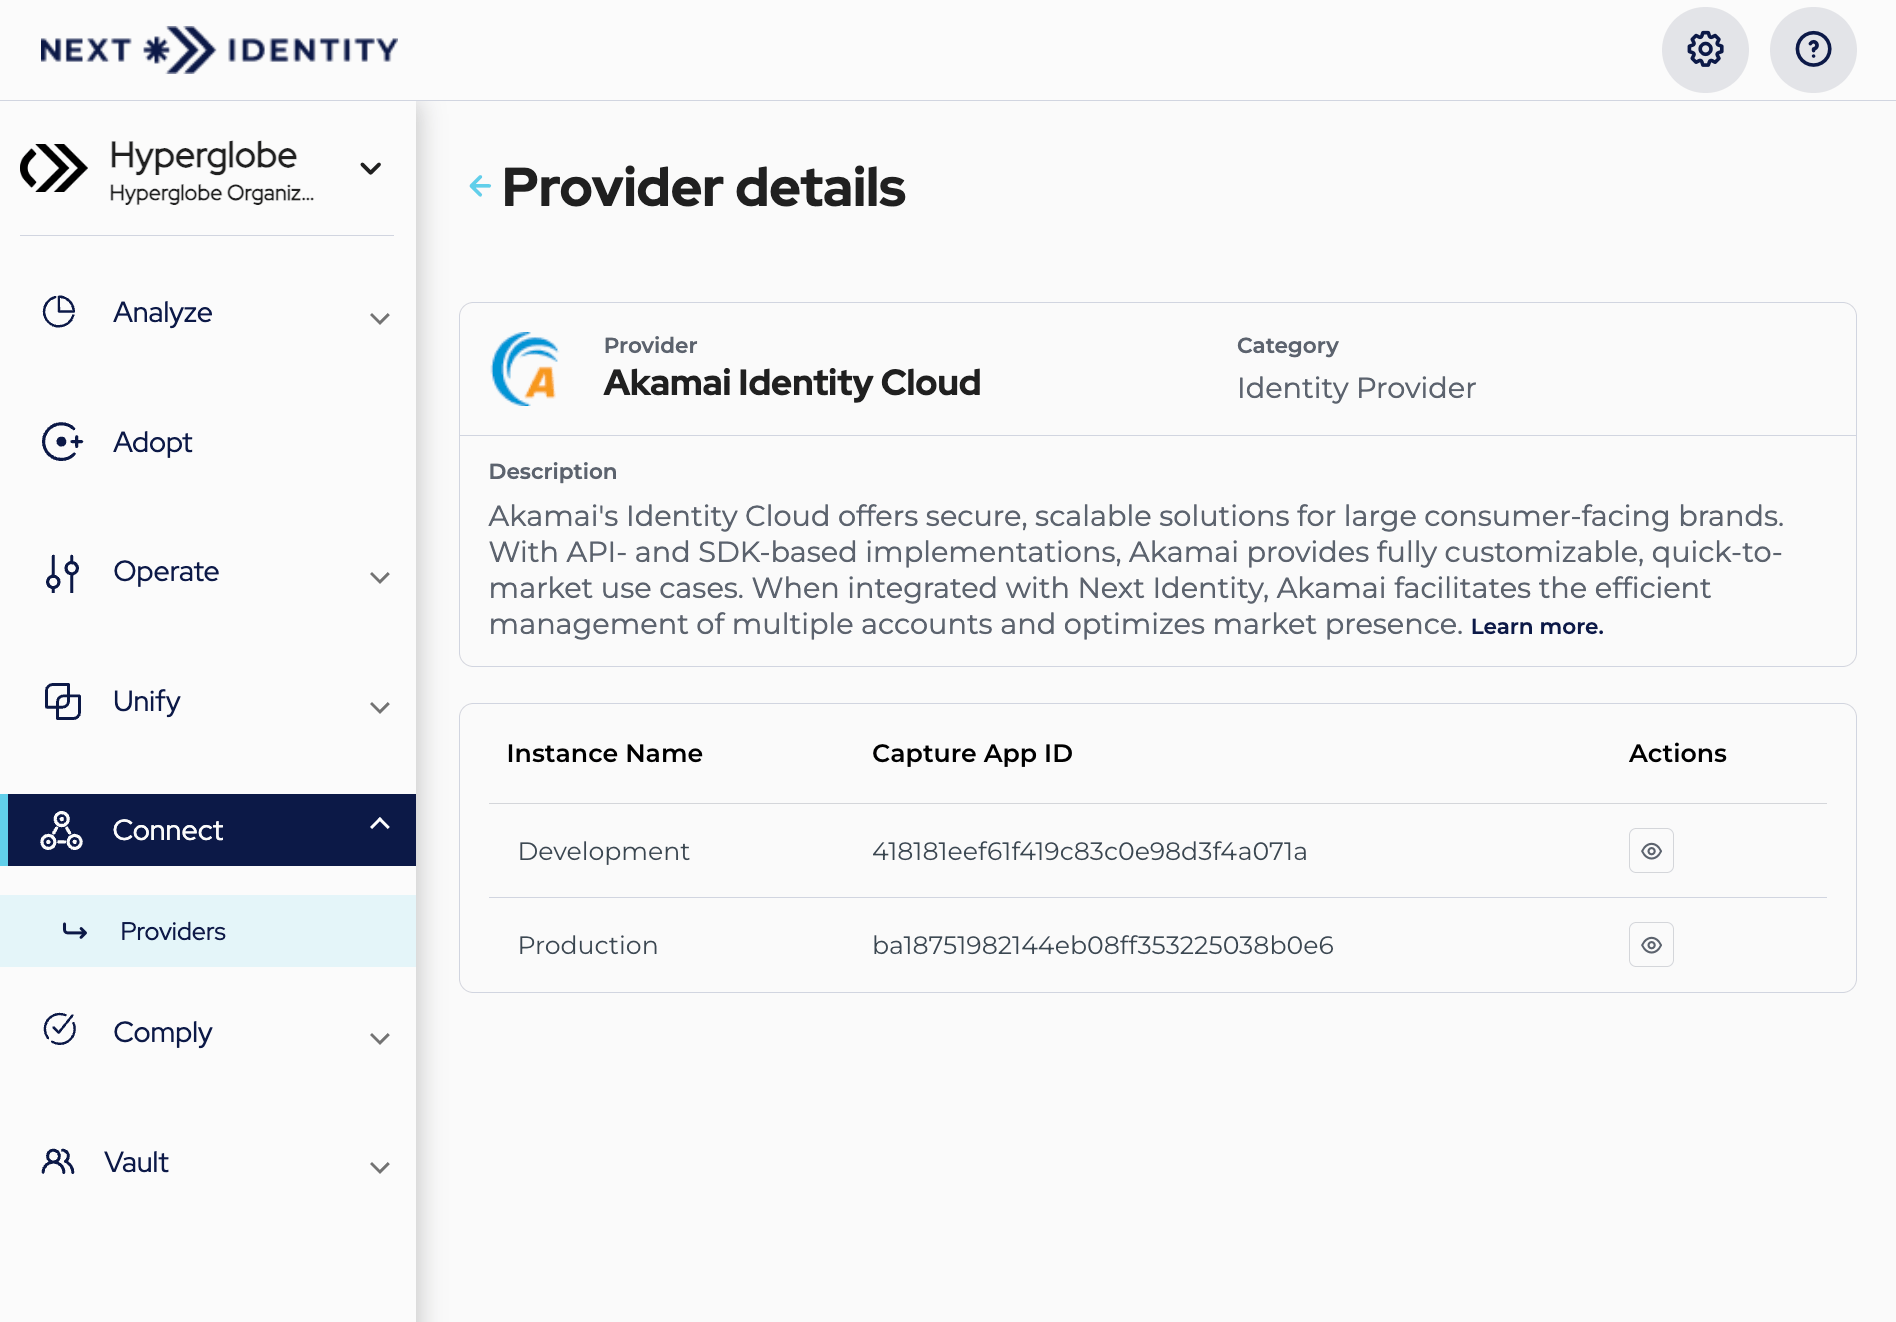
Task: Click the Operate sliders icon
Action: click(x=62, y=573)
